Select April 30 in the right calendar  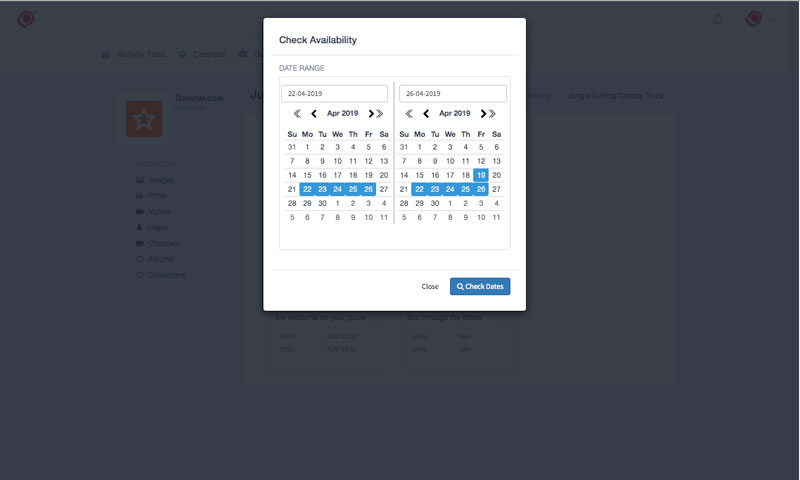[435, 203]
